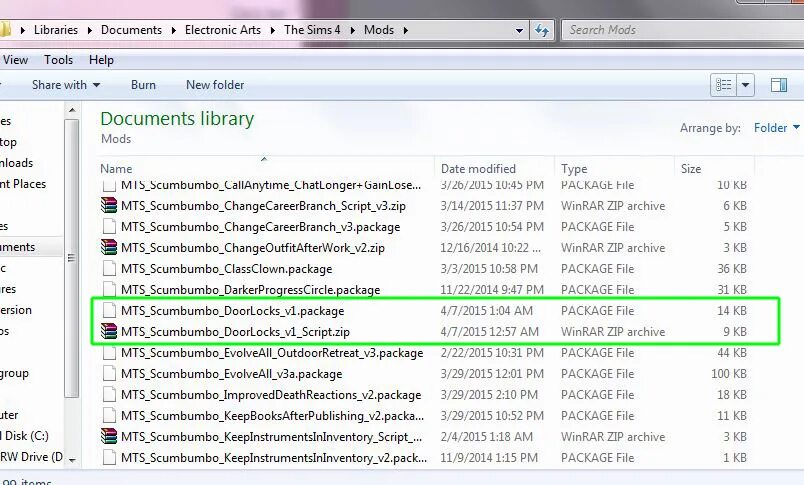Click the file icon of EvolveAll_v3a.package
This screenshot has width=804, height=485.
[x=109, y=374]
